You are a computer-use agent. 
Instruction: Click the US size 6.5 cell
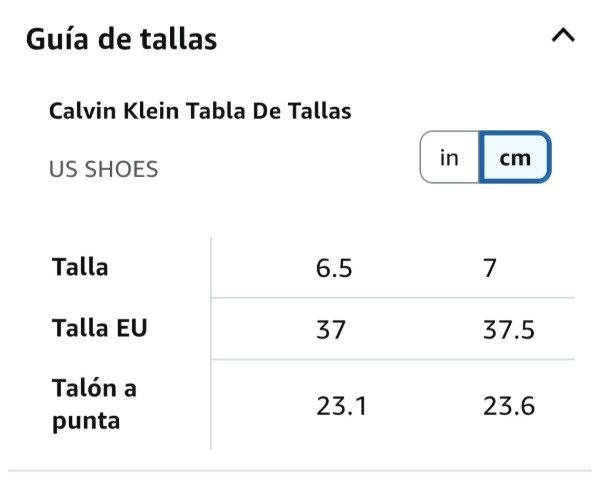point(334,269)
